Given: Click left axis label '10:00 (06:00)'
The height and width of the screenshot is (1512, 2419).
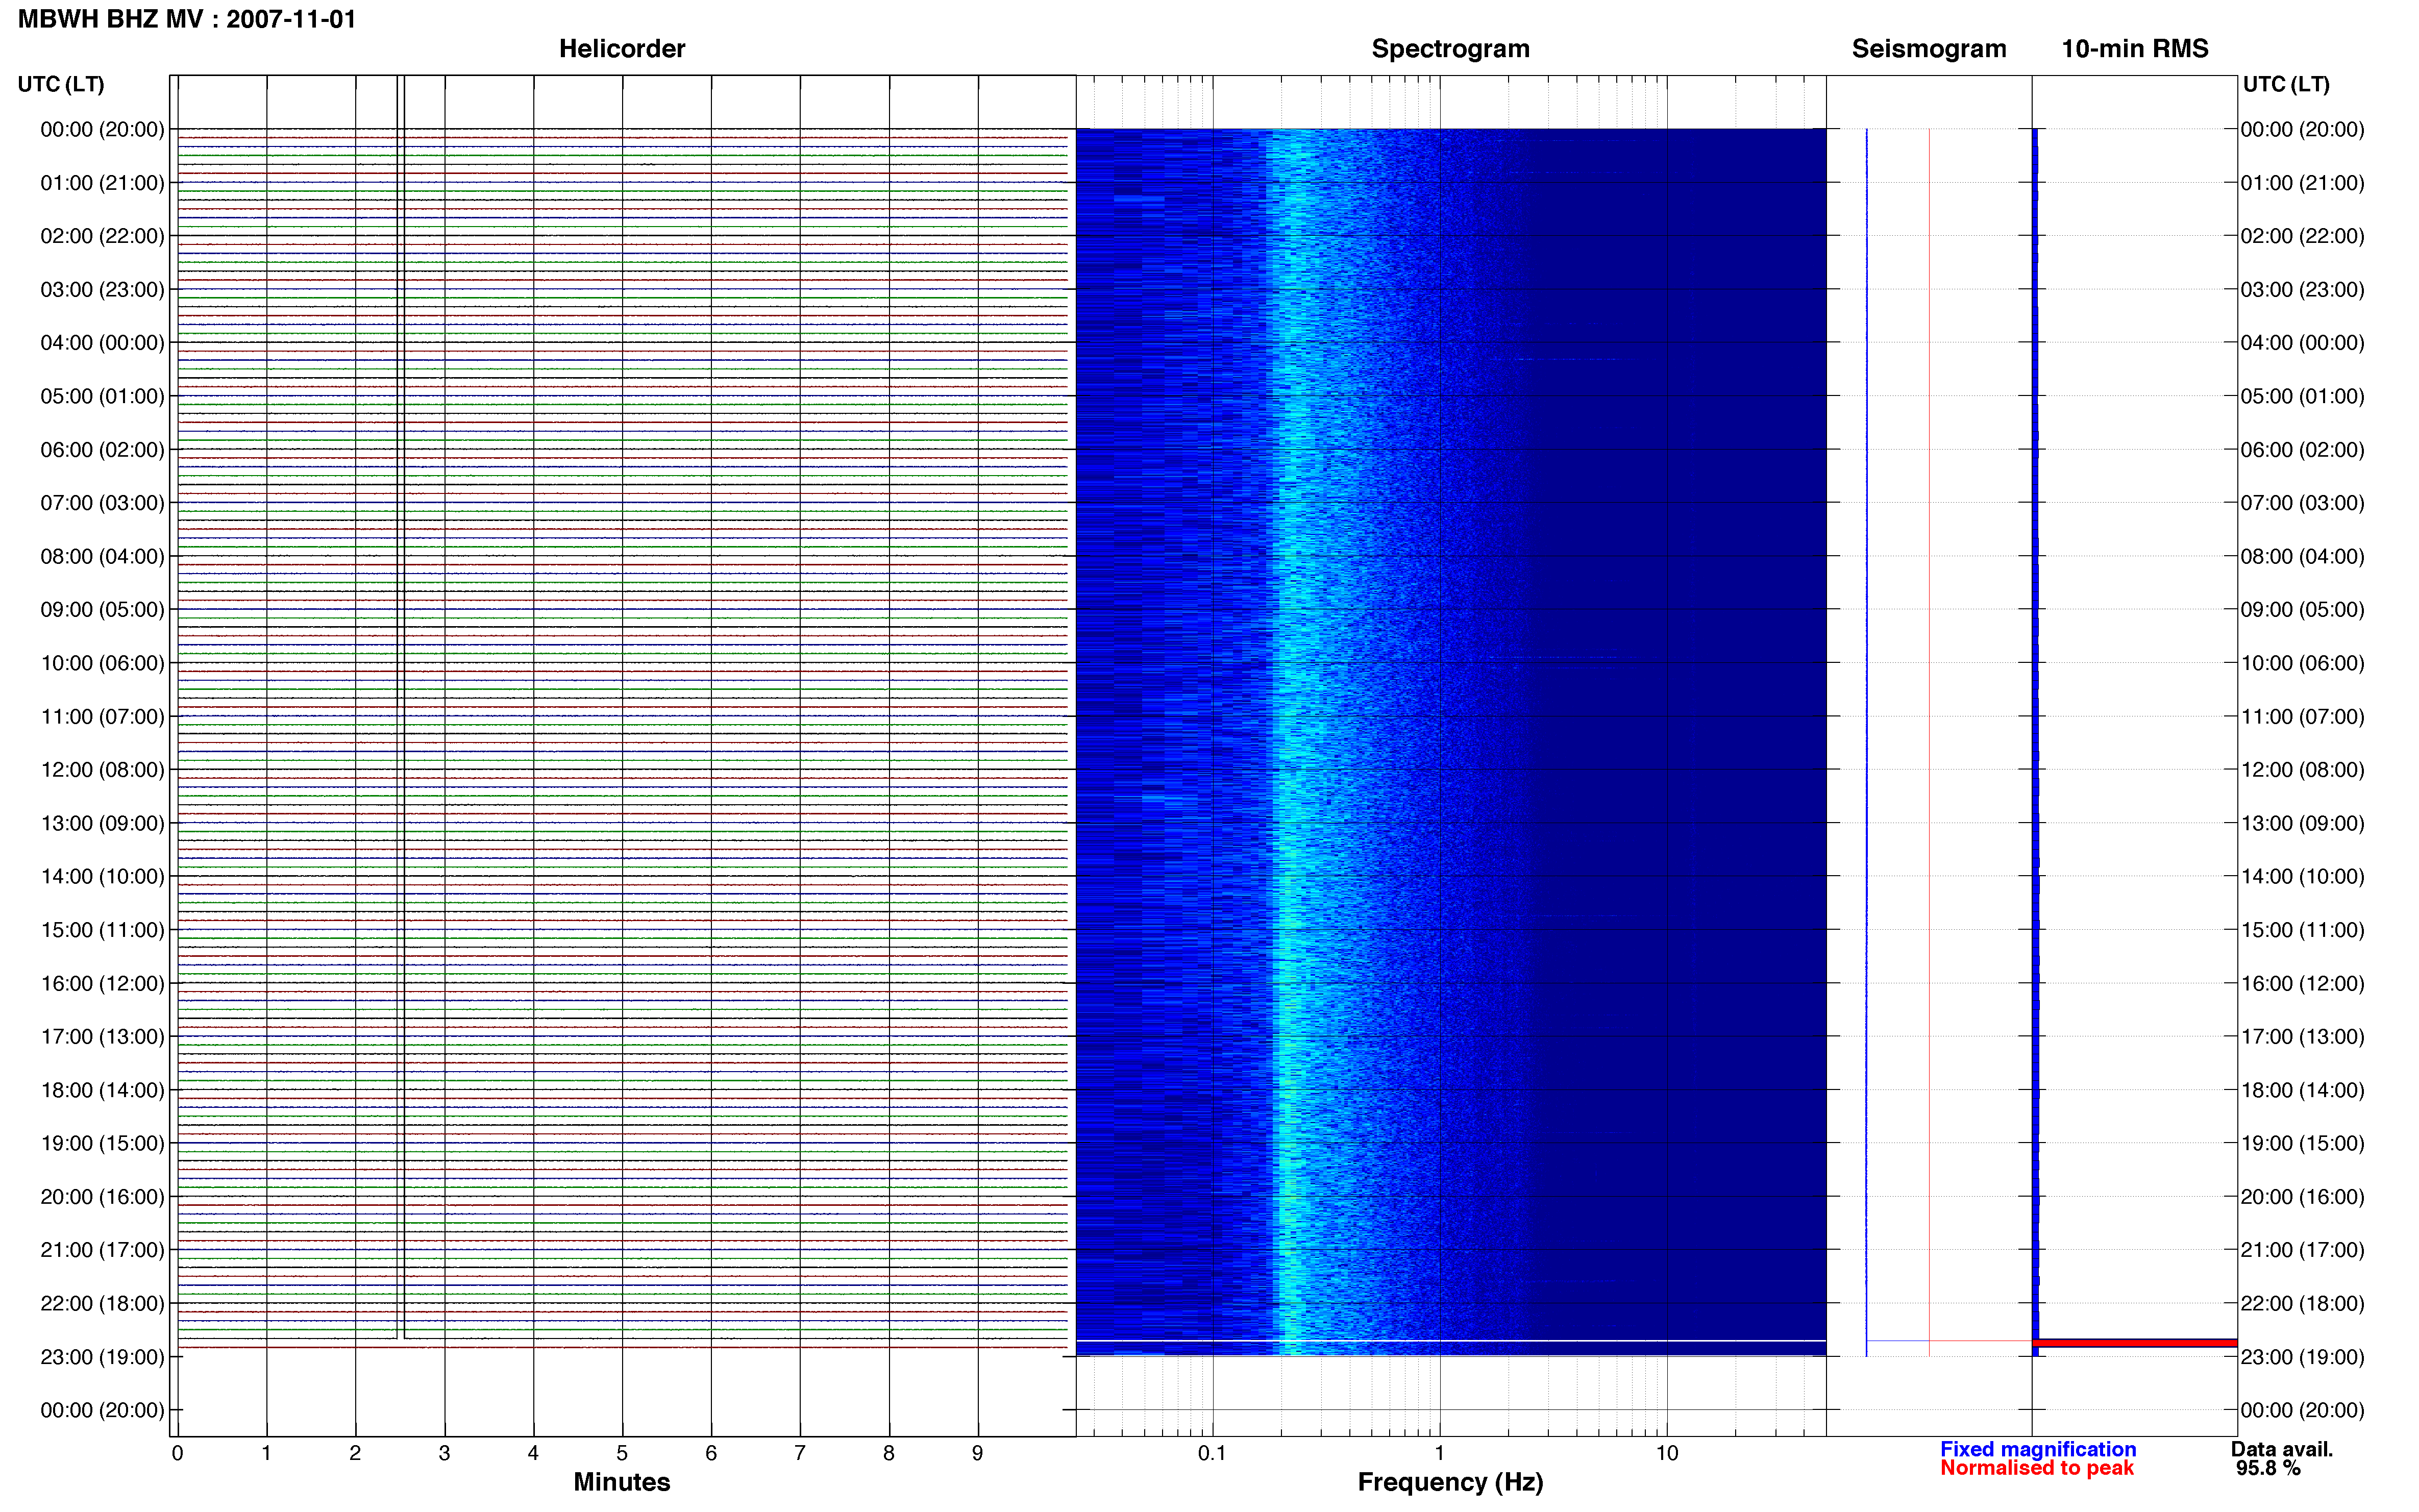Looking at the screenshot, I should coord(102,664).
